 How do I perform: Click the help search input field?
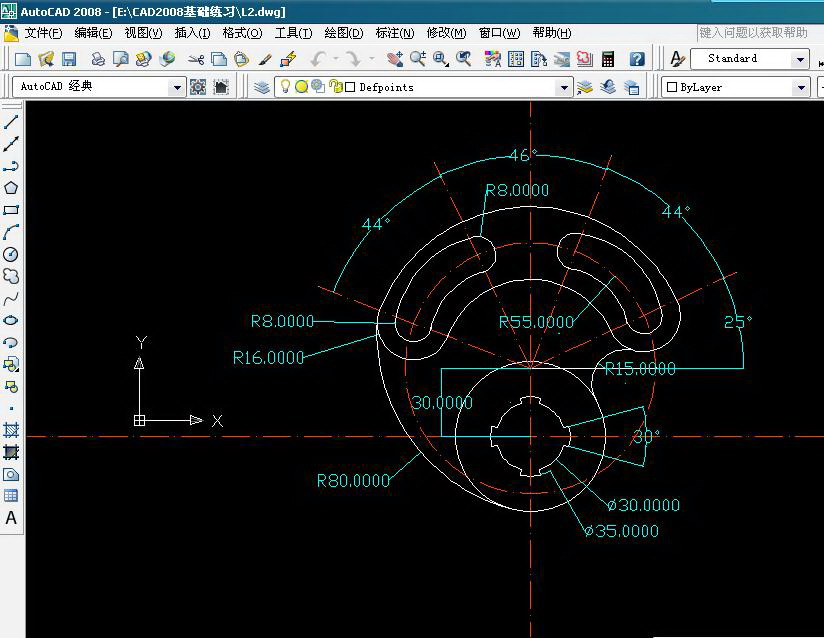point(760,33)
